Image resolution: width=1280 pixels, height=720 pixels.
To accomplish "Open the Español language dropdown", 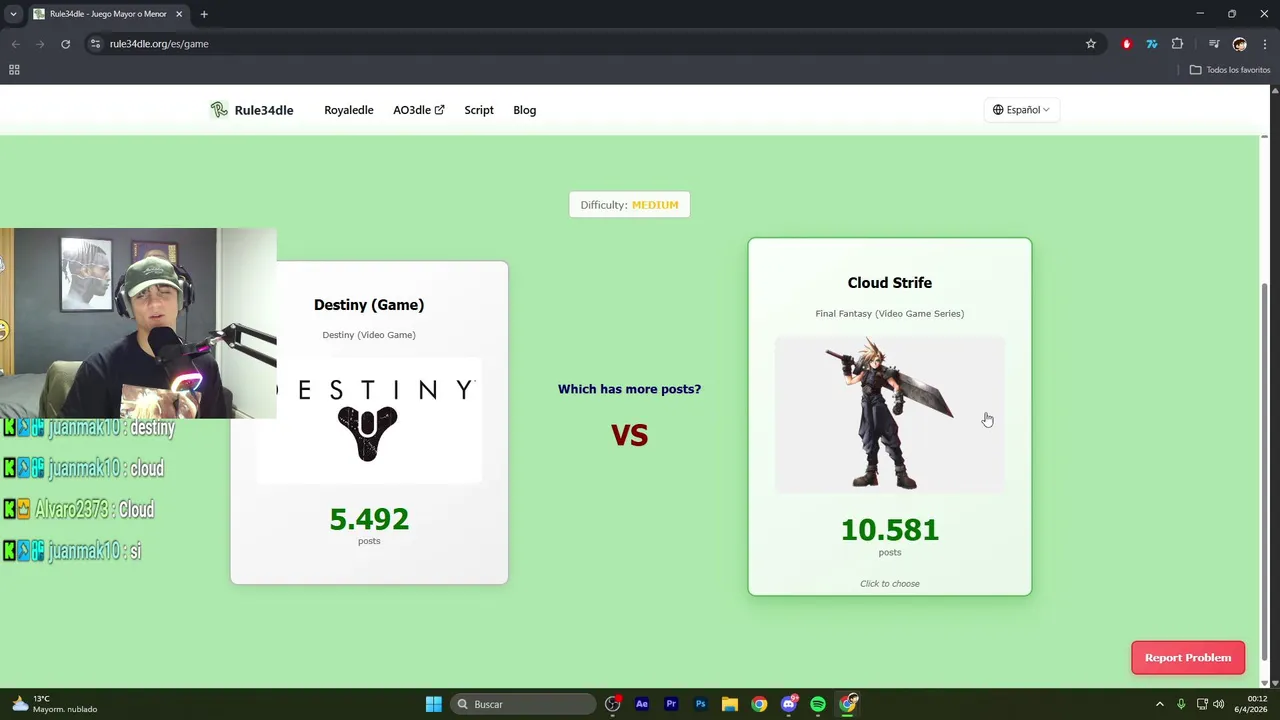I will (1021, 110).
